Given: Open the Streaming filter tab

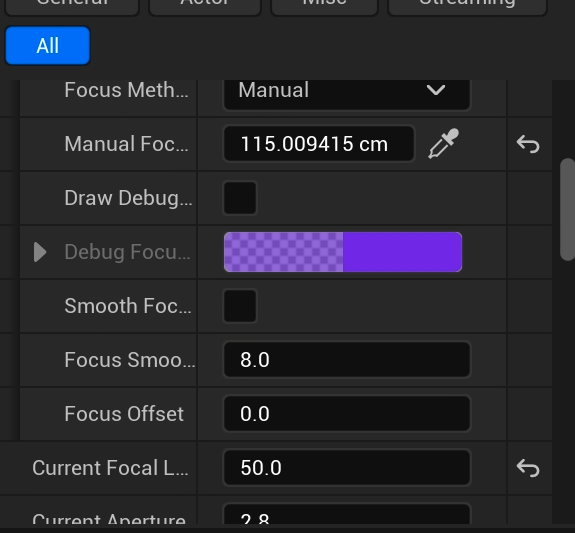Looking at the screenshot, I should [467, 7].
